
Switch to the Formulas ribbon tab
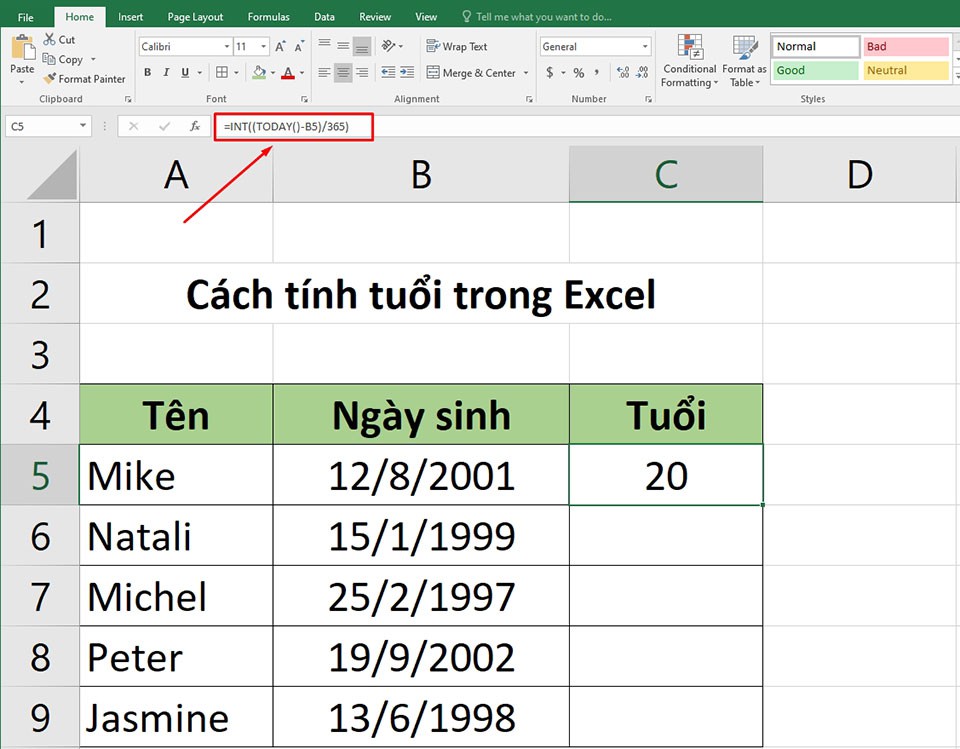(x=268, y=16)
